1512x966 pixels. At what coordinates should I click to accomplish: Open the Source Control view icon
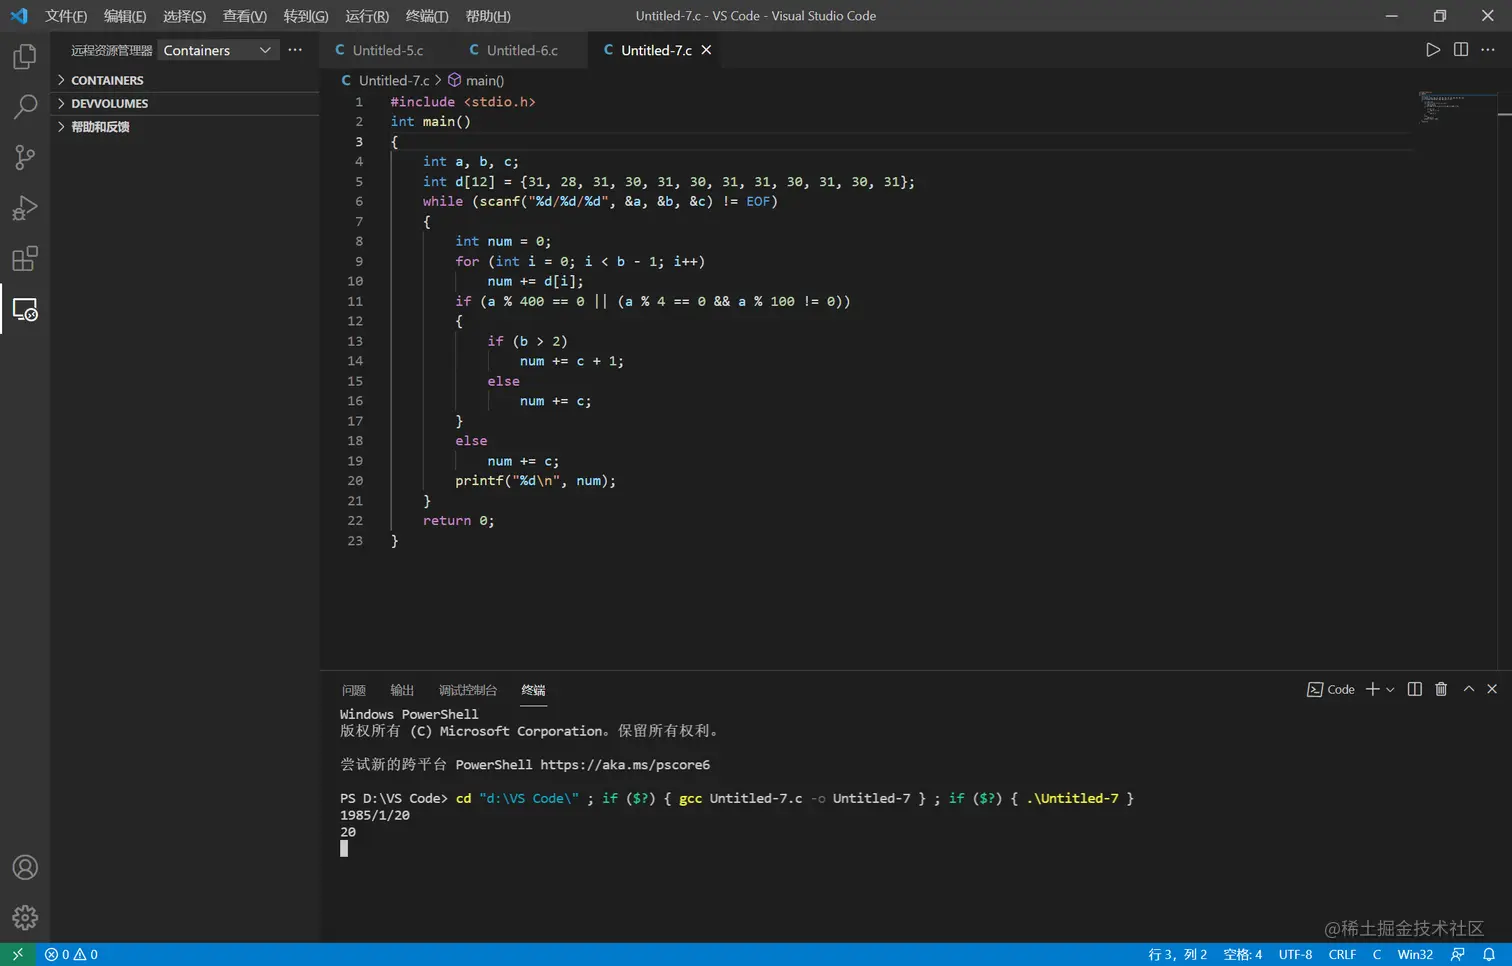(25, 157)
